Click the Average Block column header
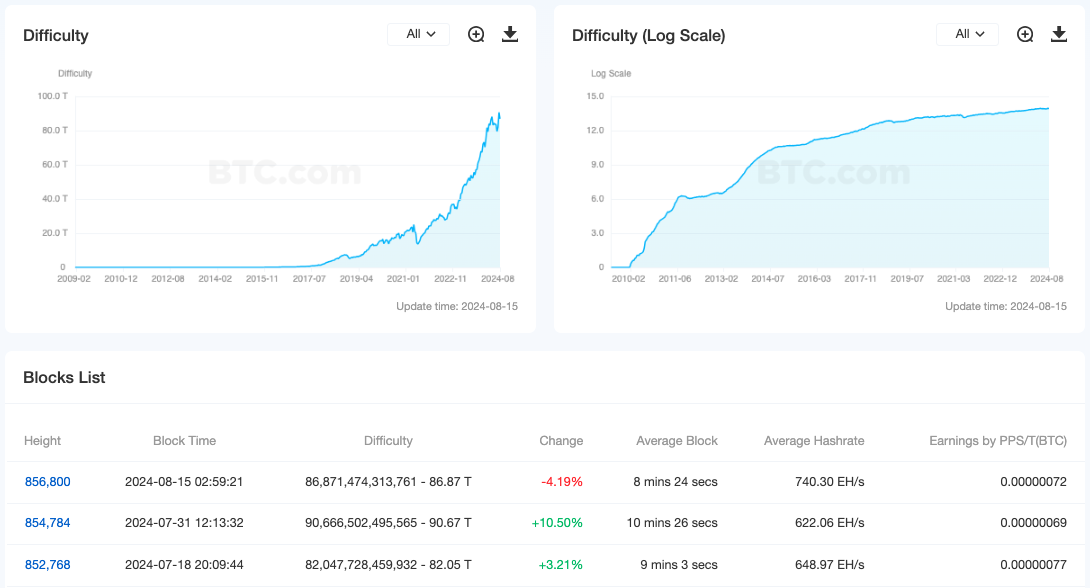 (677, 441)
